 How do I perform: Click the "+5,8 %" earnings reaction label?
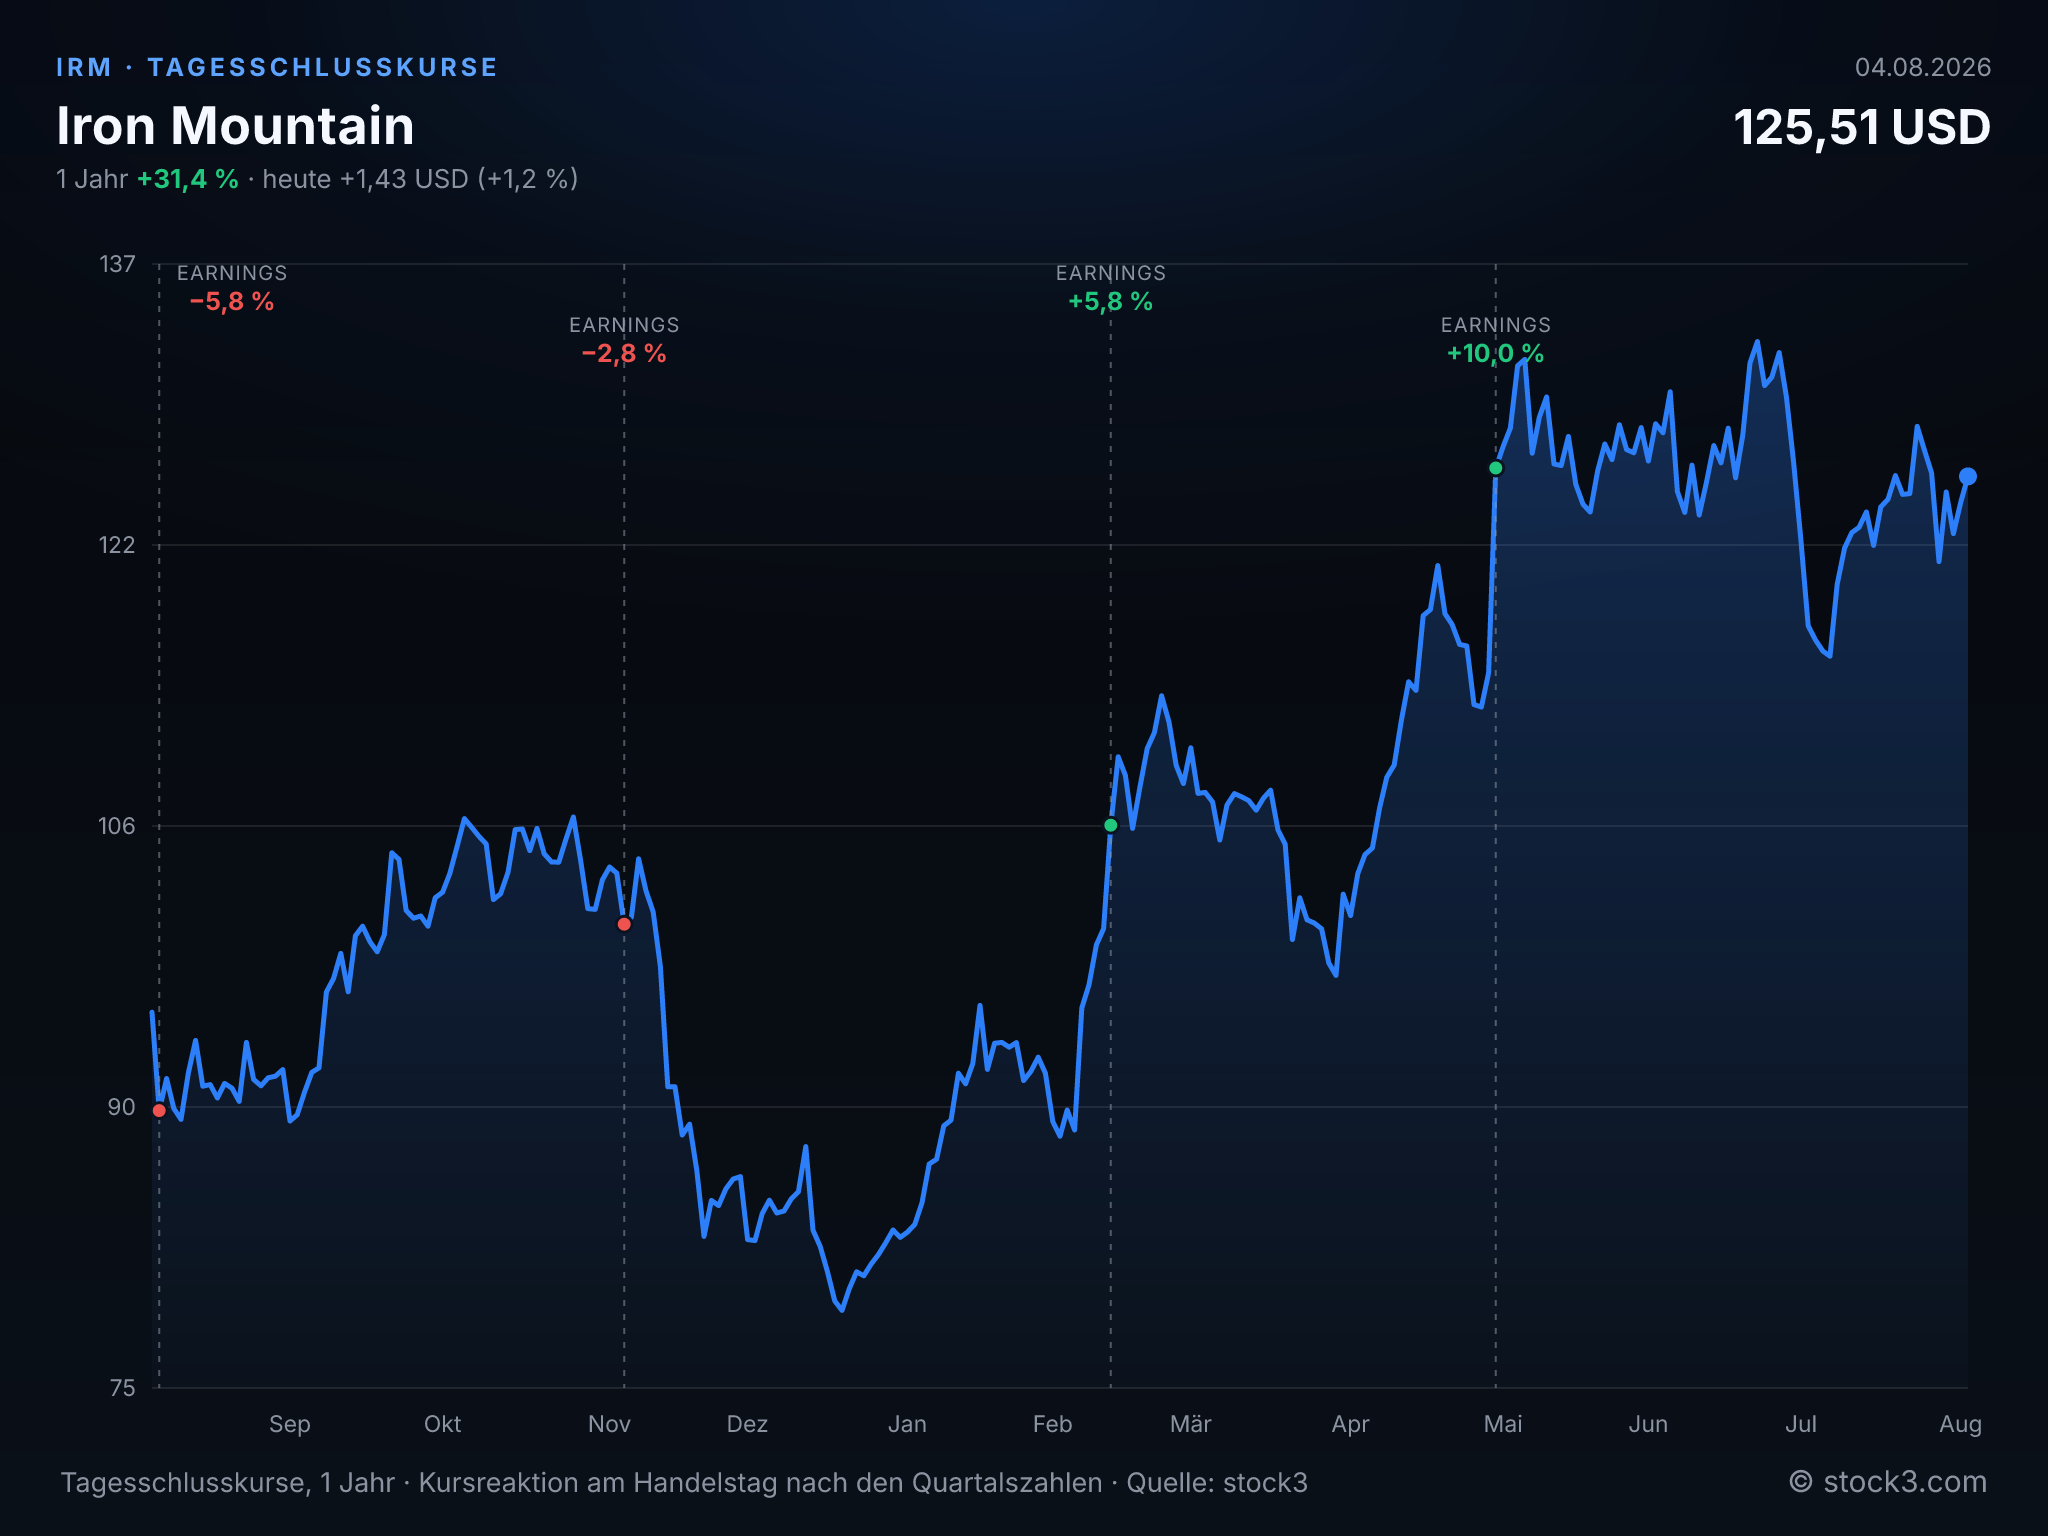[1110, 301]
